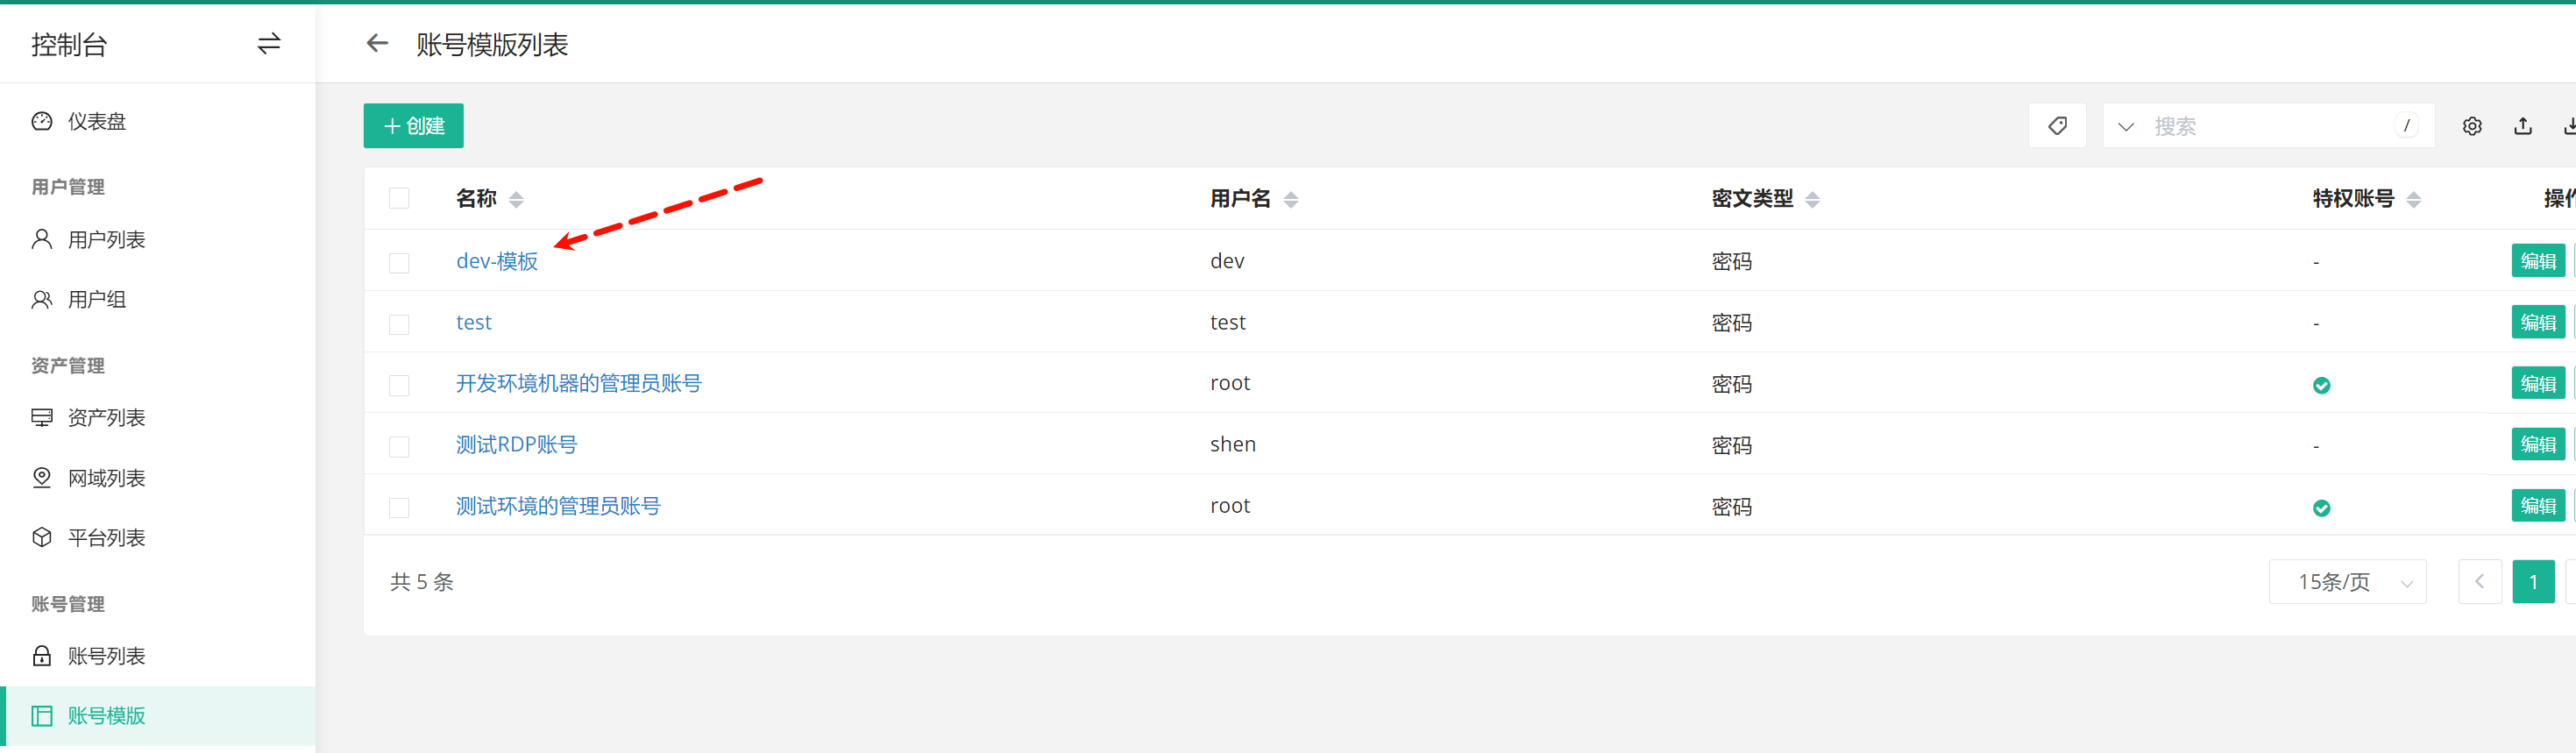Click the back arrow beside 账号模版列表
The image size is (2576, 753).
click(377, 44)
